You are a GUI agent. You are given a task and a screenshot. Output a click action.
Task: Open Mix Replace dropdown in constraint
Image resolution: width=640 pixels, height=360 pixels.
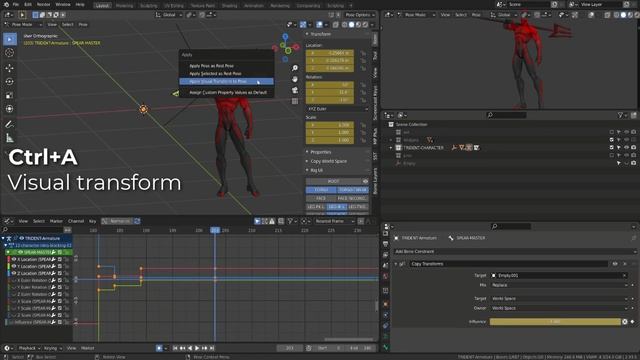pos(559,285)
